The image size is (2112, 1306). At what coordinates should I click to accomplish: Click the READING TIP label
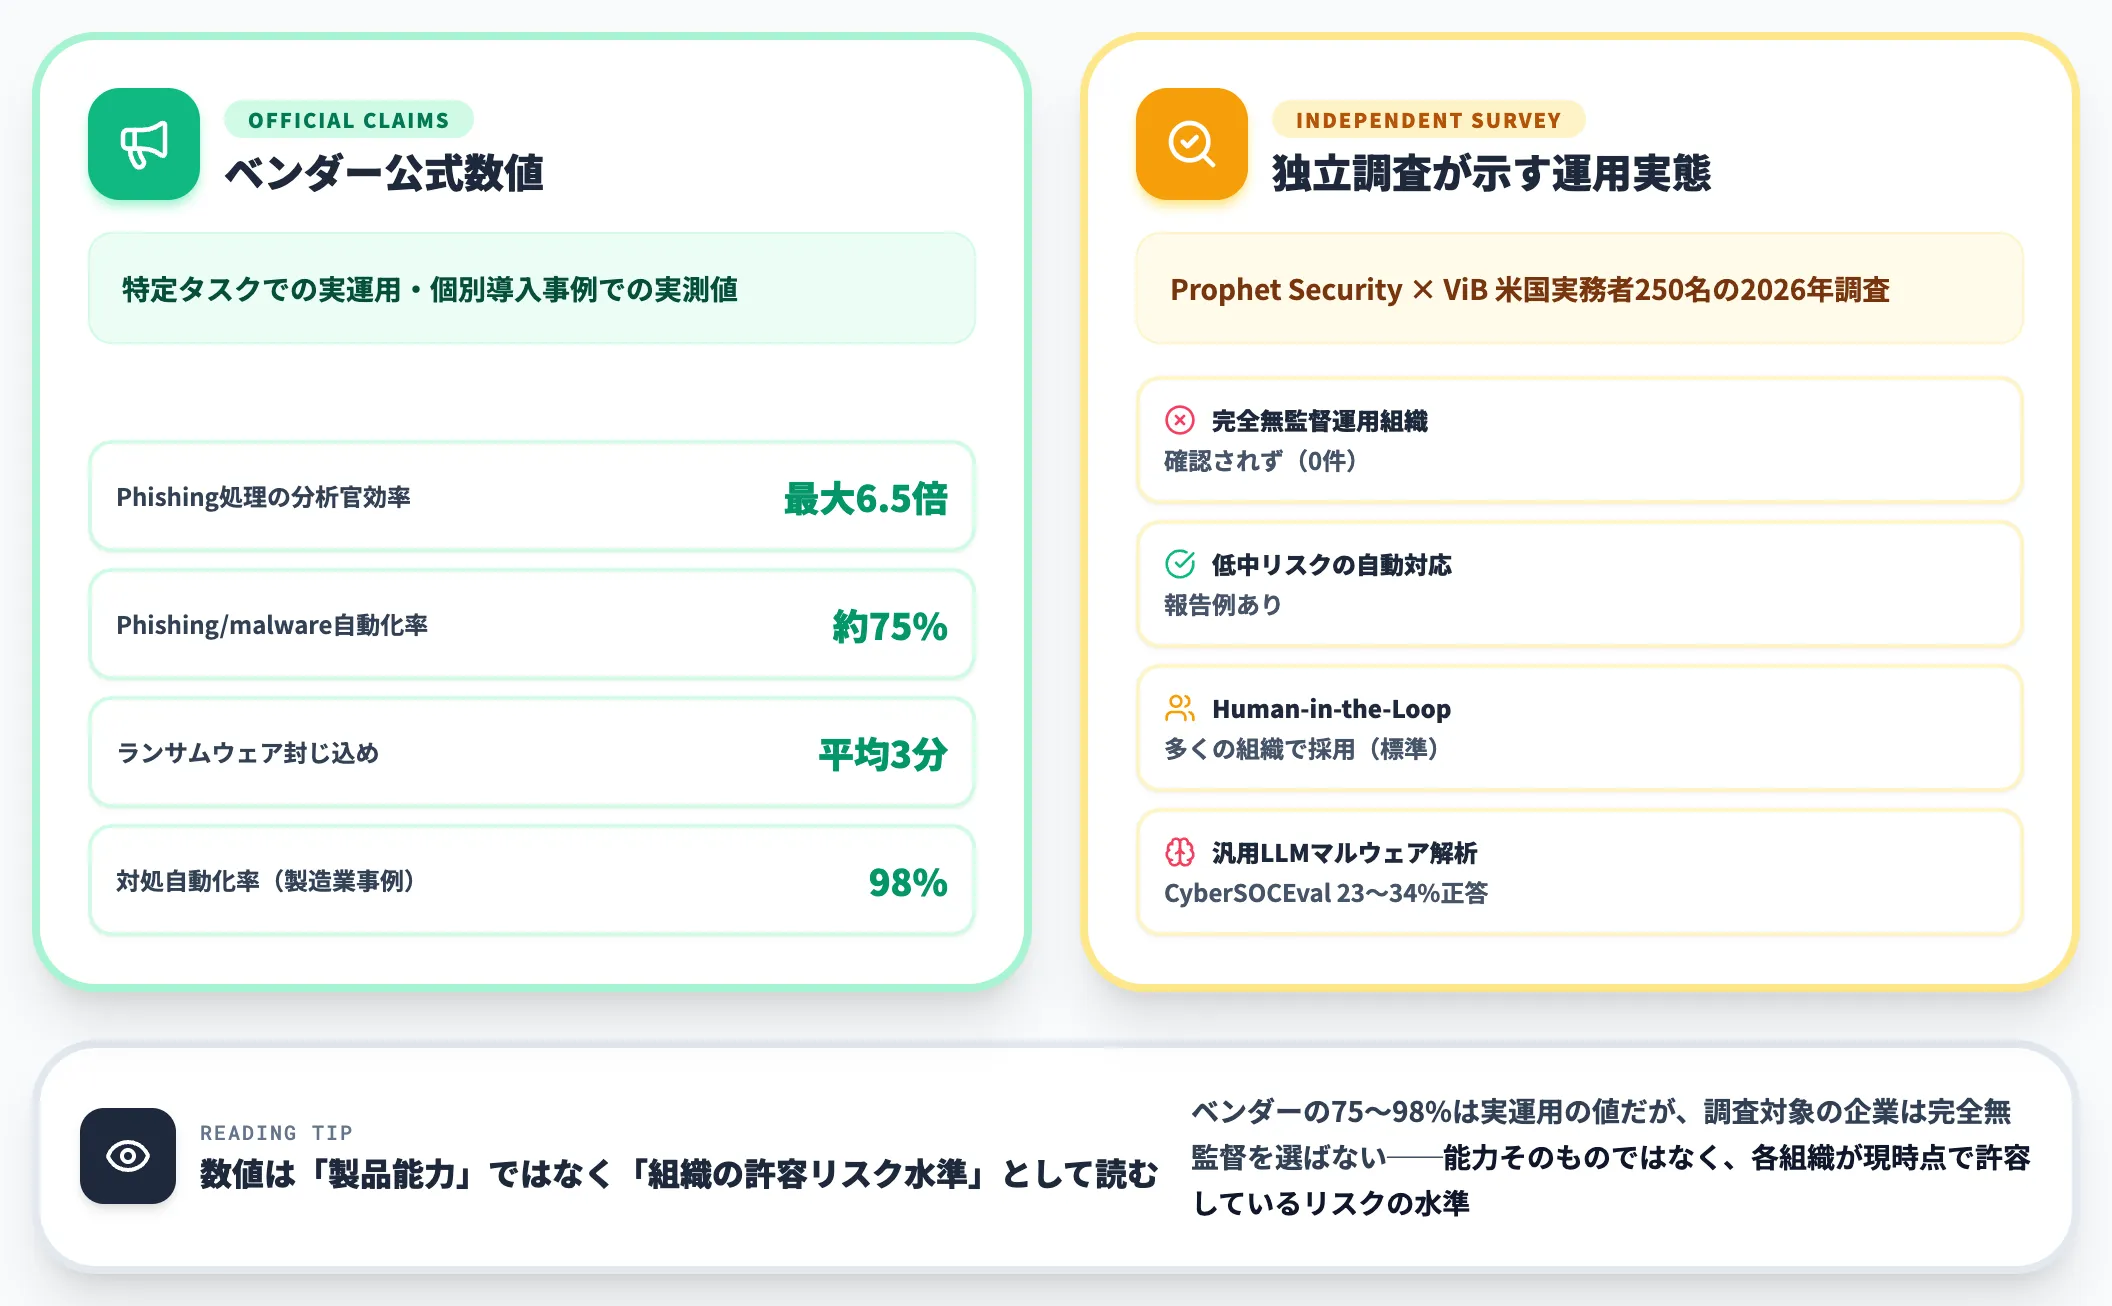pyautogui.click(x=276, y=1132)
